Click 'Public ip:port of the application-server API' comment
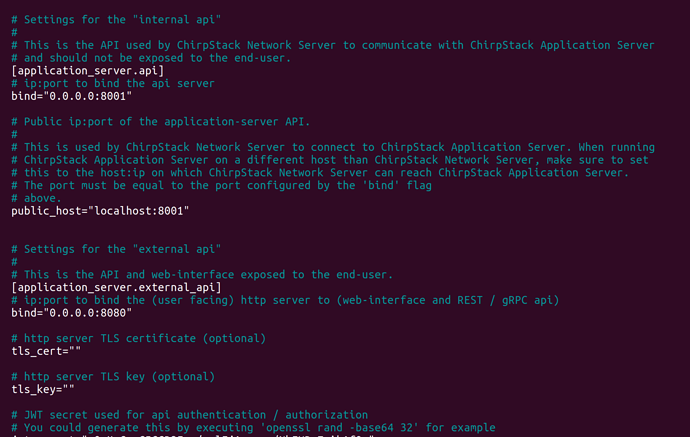The height and width of the screenshot is (437, 690). tap(161, 121)
